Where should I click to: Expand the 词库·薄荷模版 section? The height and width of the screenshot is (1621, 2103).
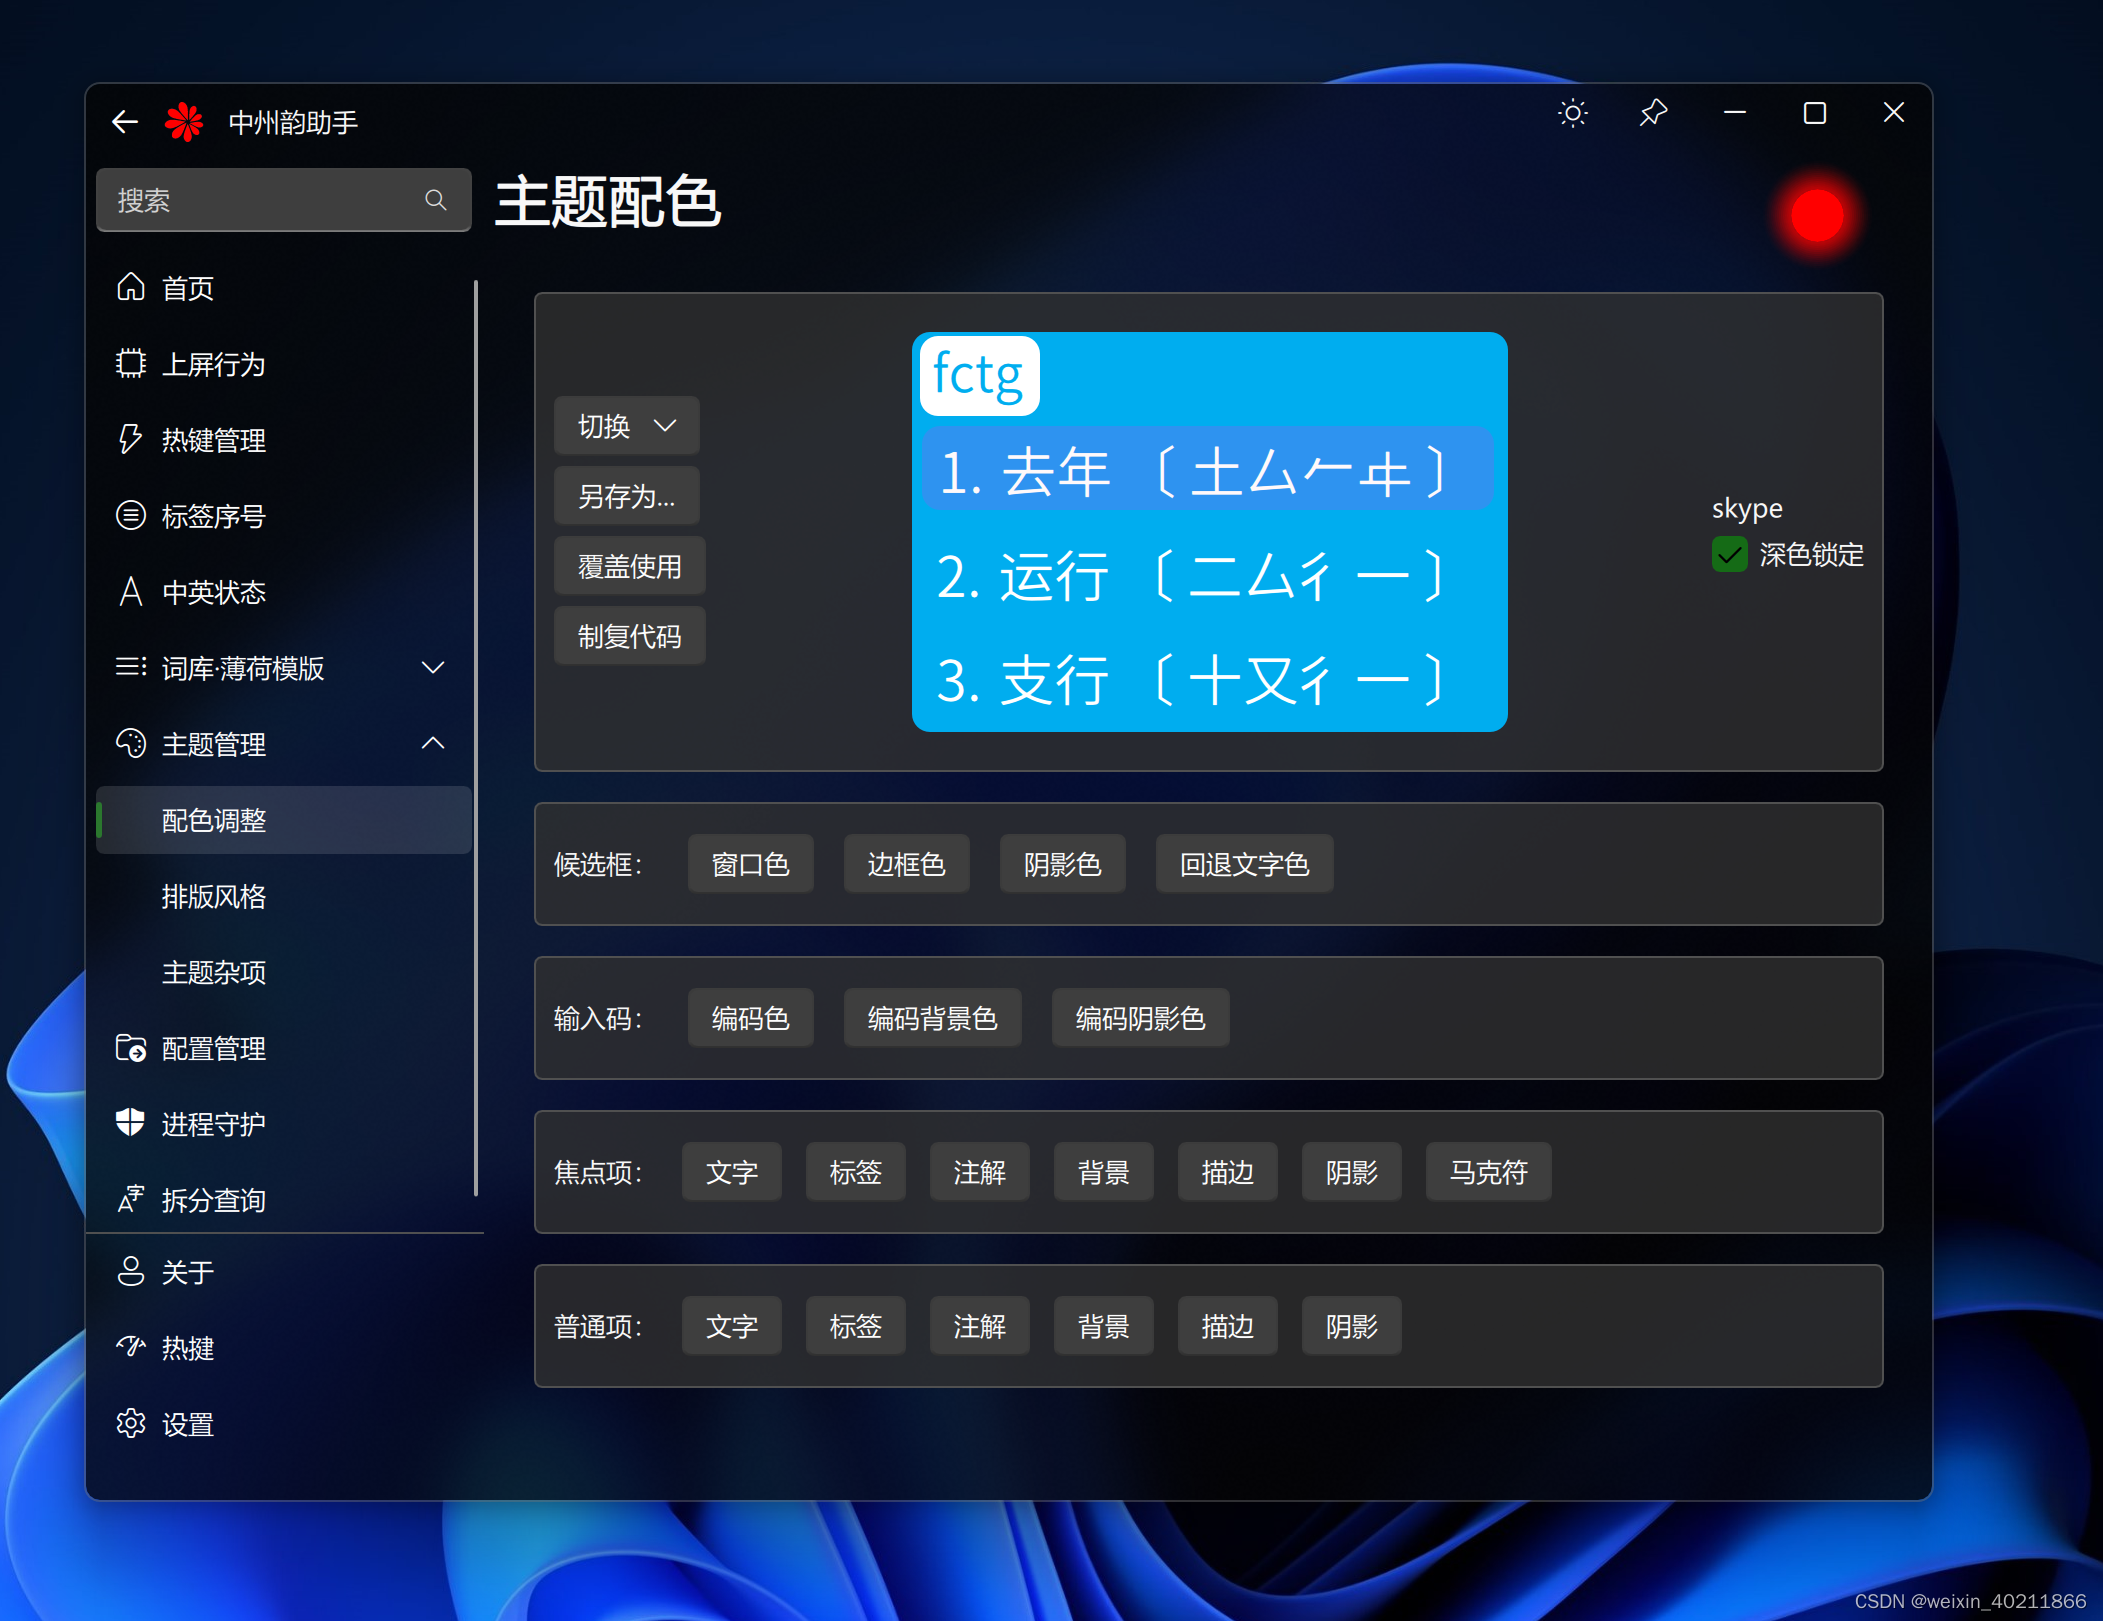tap(433, 668)
